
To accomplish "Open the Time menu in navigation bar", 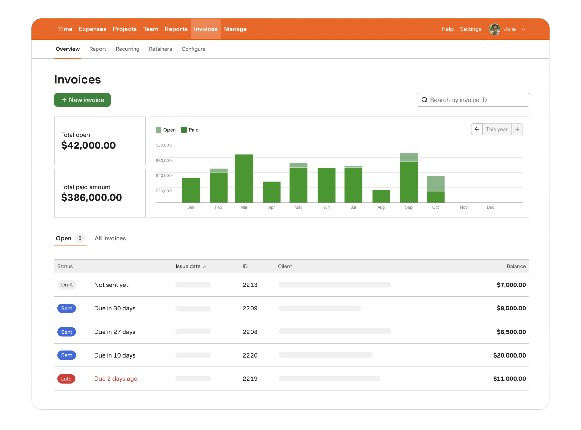I will click(65, 29).
